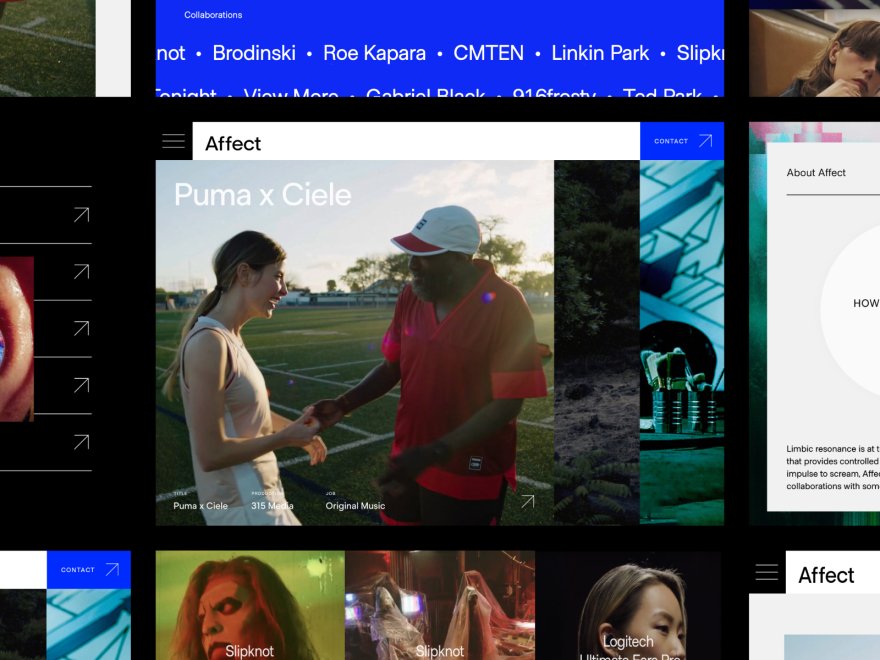Open the Logitech project thumbnail
Viewport: 880px width, 660px height.
tap(630, 605)
